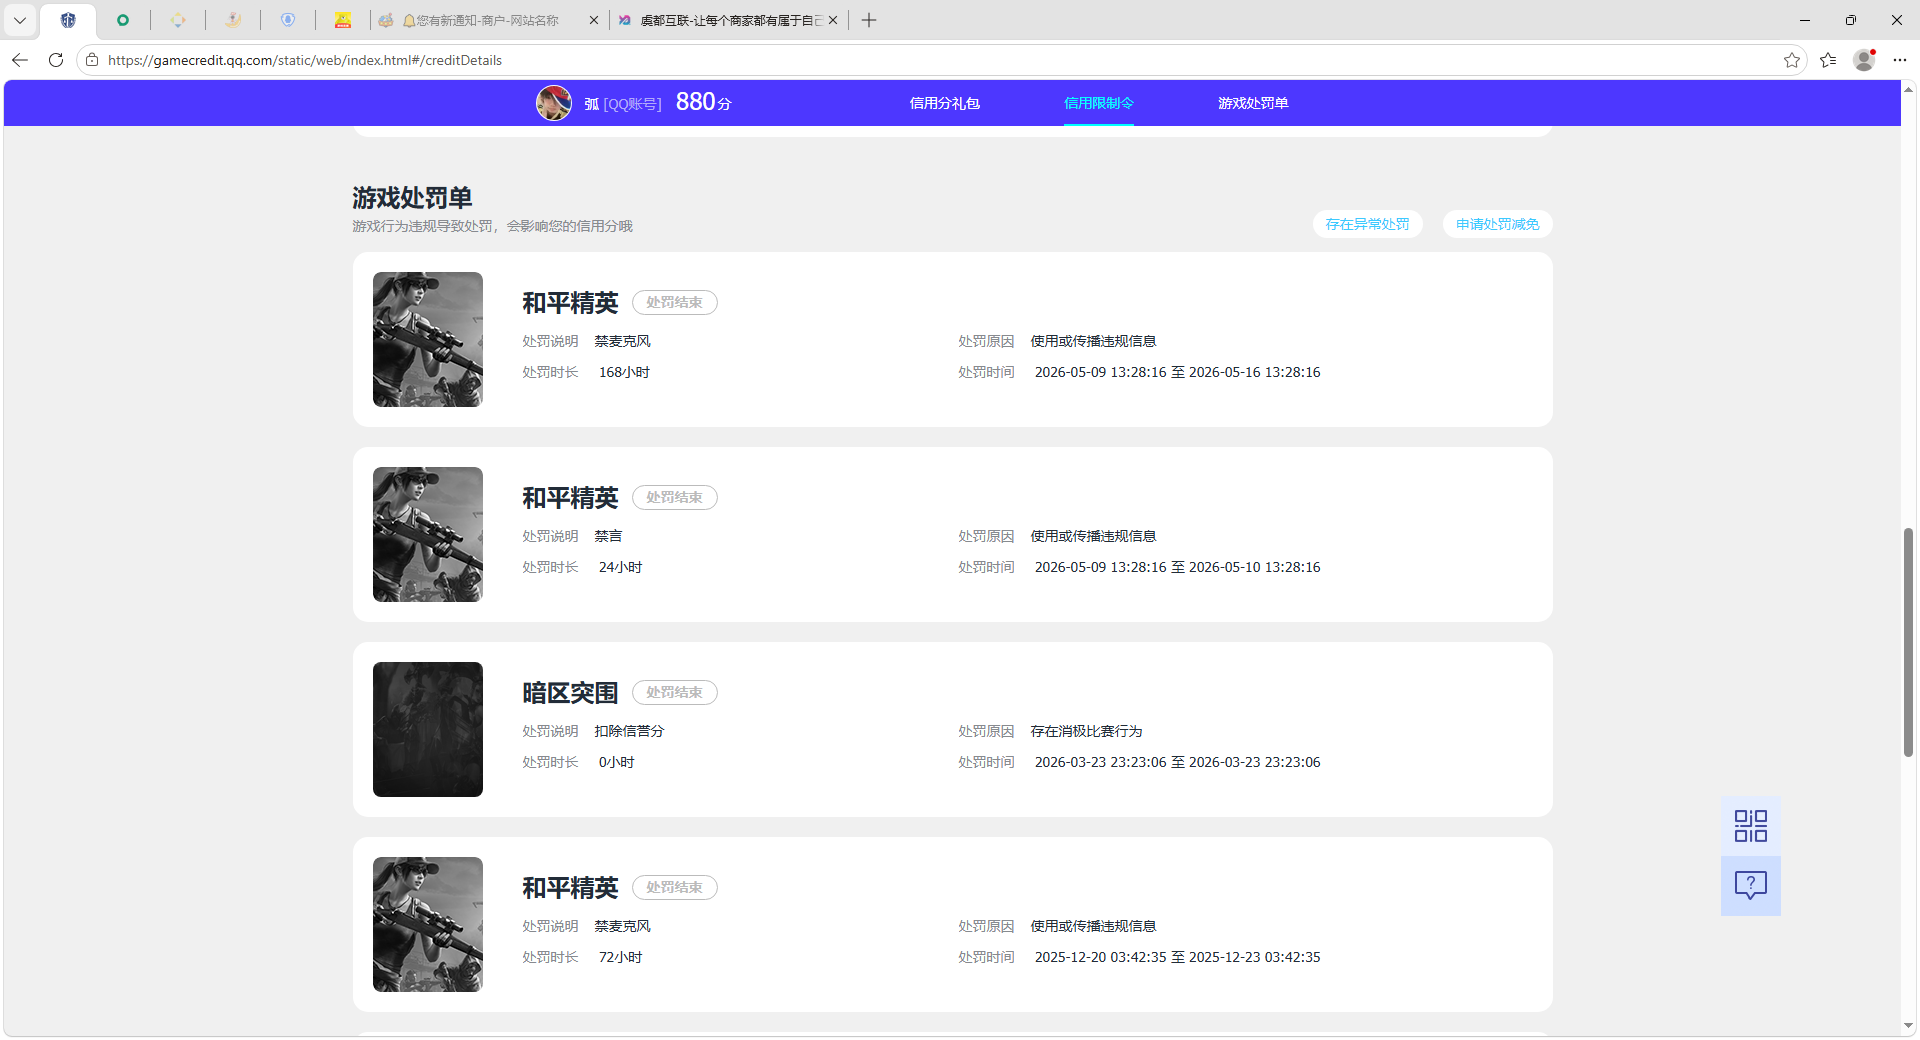
Task: Click the scrollbar up arrow
Action: point(1908,89)
